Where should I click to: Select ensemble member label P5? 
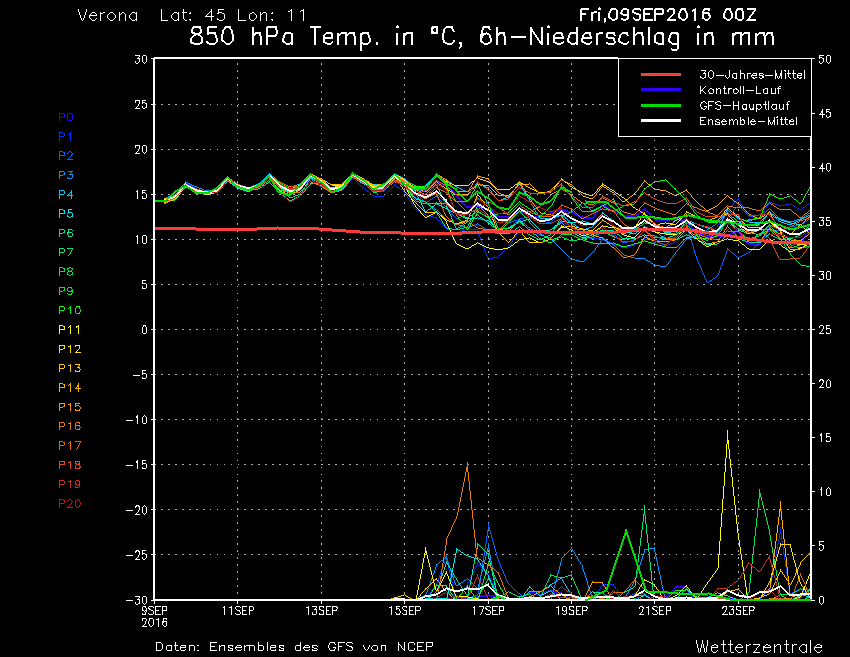coord(66,214)
